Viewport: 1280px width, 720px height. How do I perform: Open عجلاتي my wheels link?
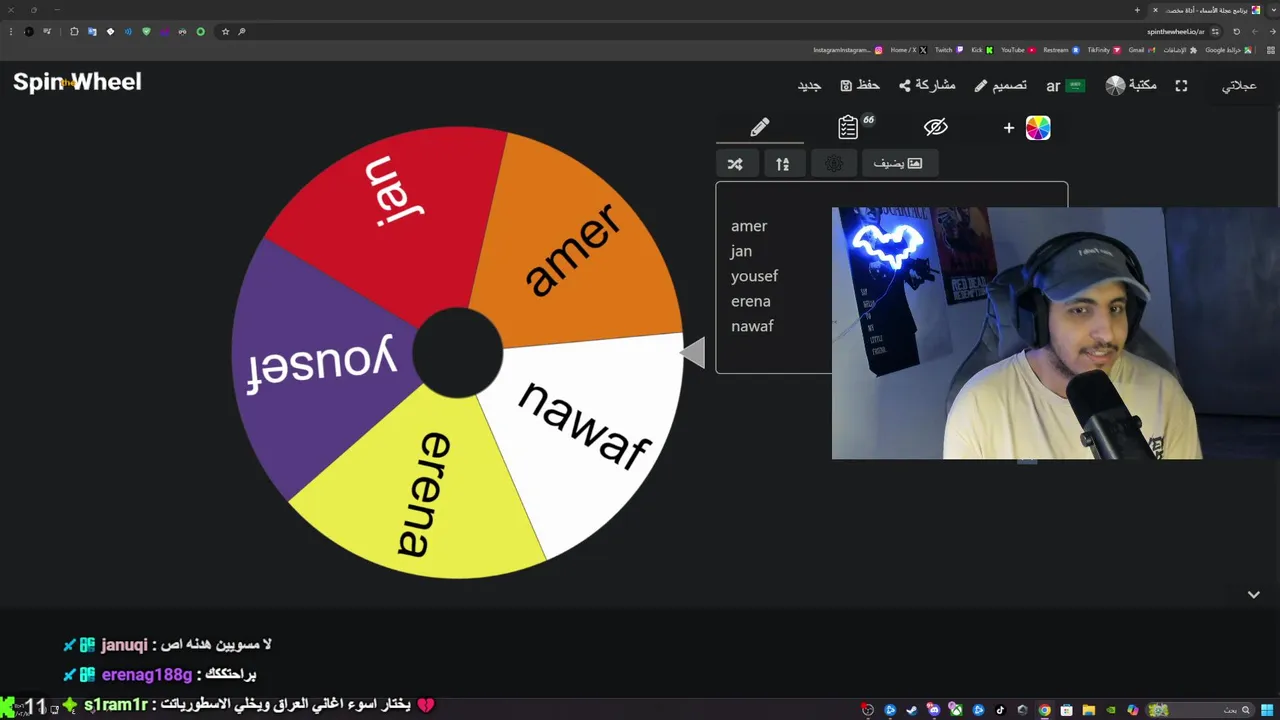pos(1239,85)
